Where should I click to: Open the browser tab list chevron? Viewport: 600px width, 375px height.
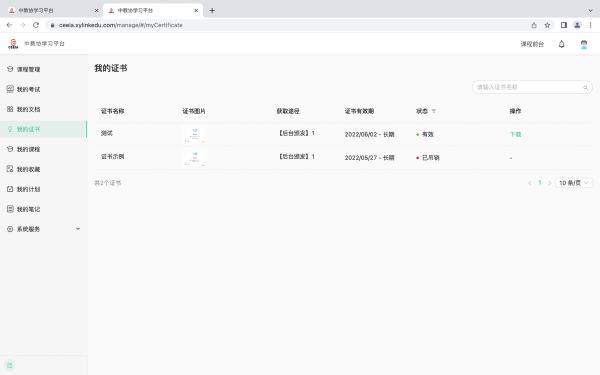pyautogui.click(x=590, y=10)
